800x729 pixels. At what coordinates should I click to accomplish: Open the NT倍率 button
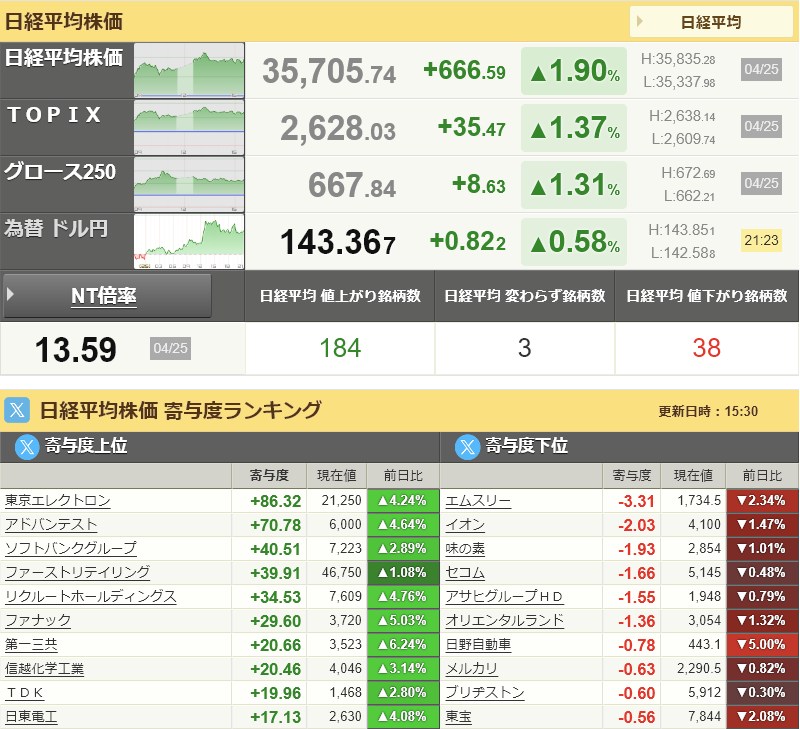107,295
